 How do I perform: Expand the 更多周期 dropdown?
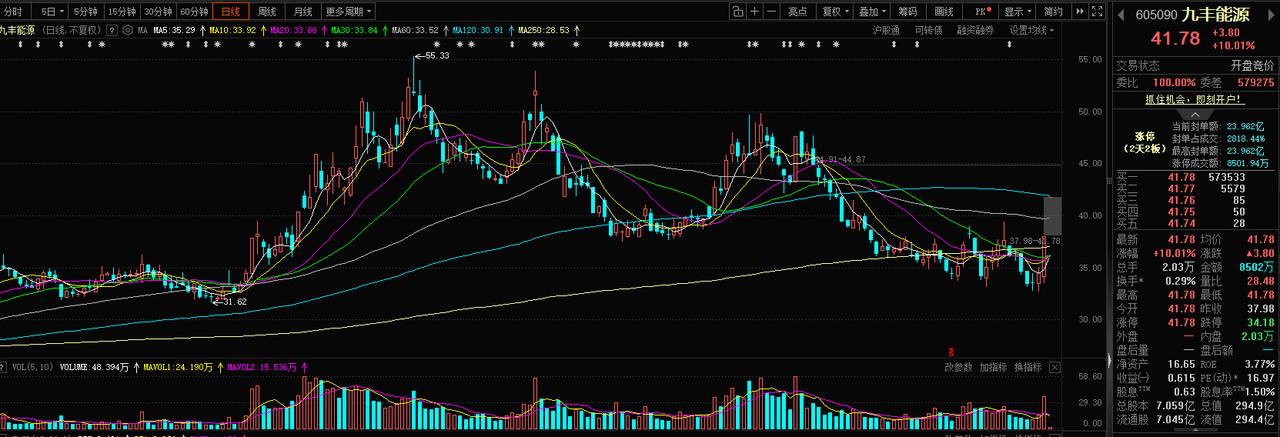[349, 11]
